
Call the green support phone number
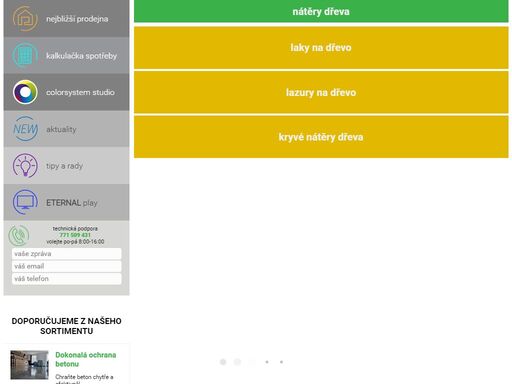[x=75, y=235]
